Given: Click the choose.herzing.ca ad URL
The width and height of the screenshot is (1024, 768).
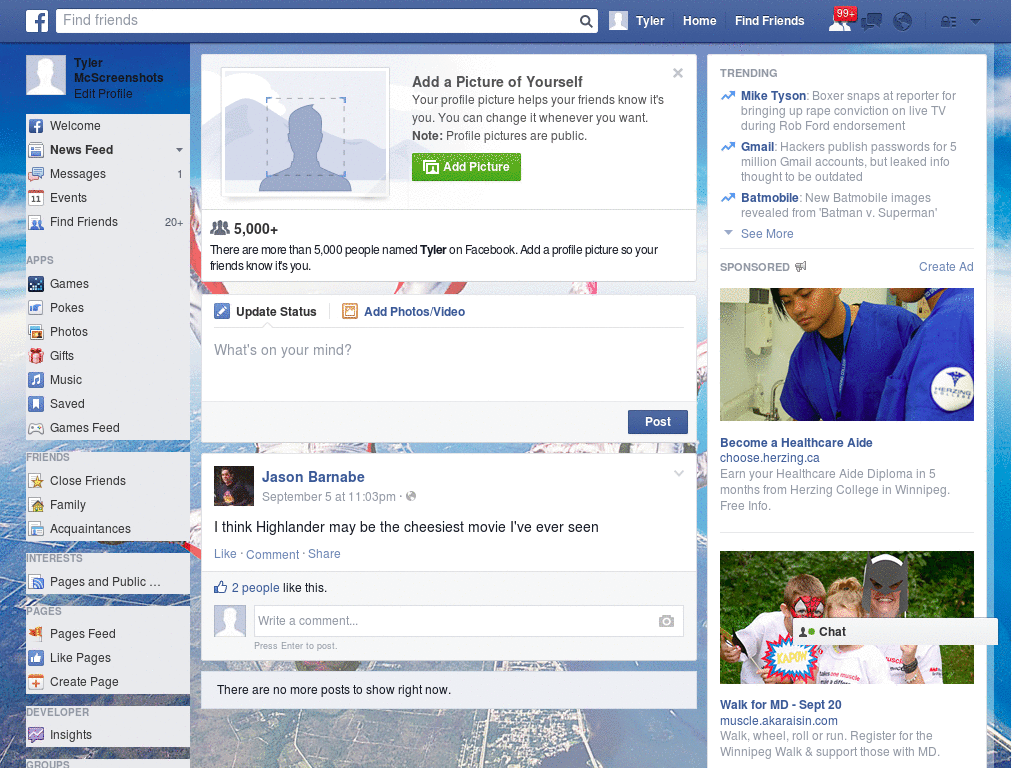Looking at the screenshot, I should pyautogui.click(x=769, y=458).
